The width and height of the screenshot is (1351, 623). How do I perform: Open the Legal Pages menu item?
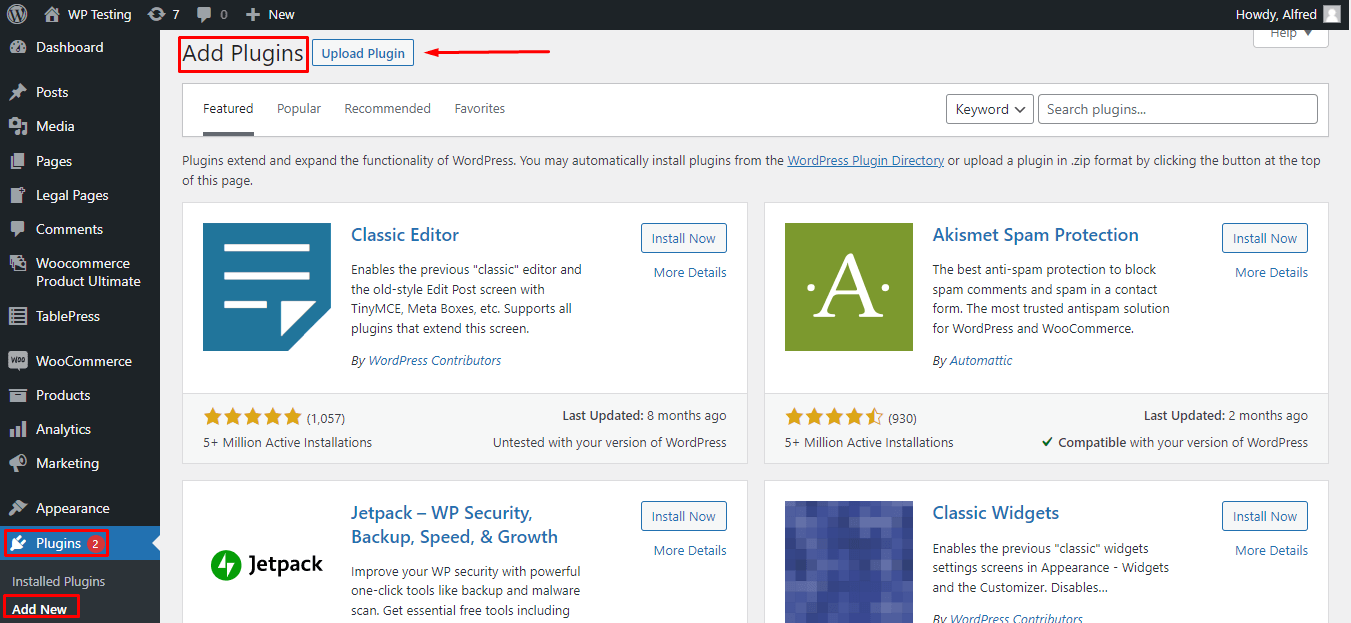coord(80,195)
